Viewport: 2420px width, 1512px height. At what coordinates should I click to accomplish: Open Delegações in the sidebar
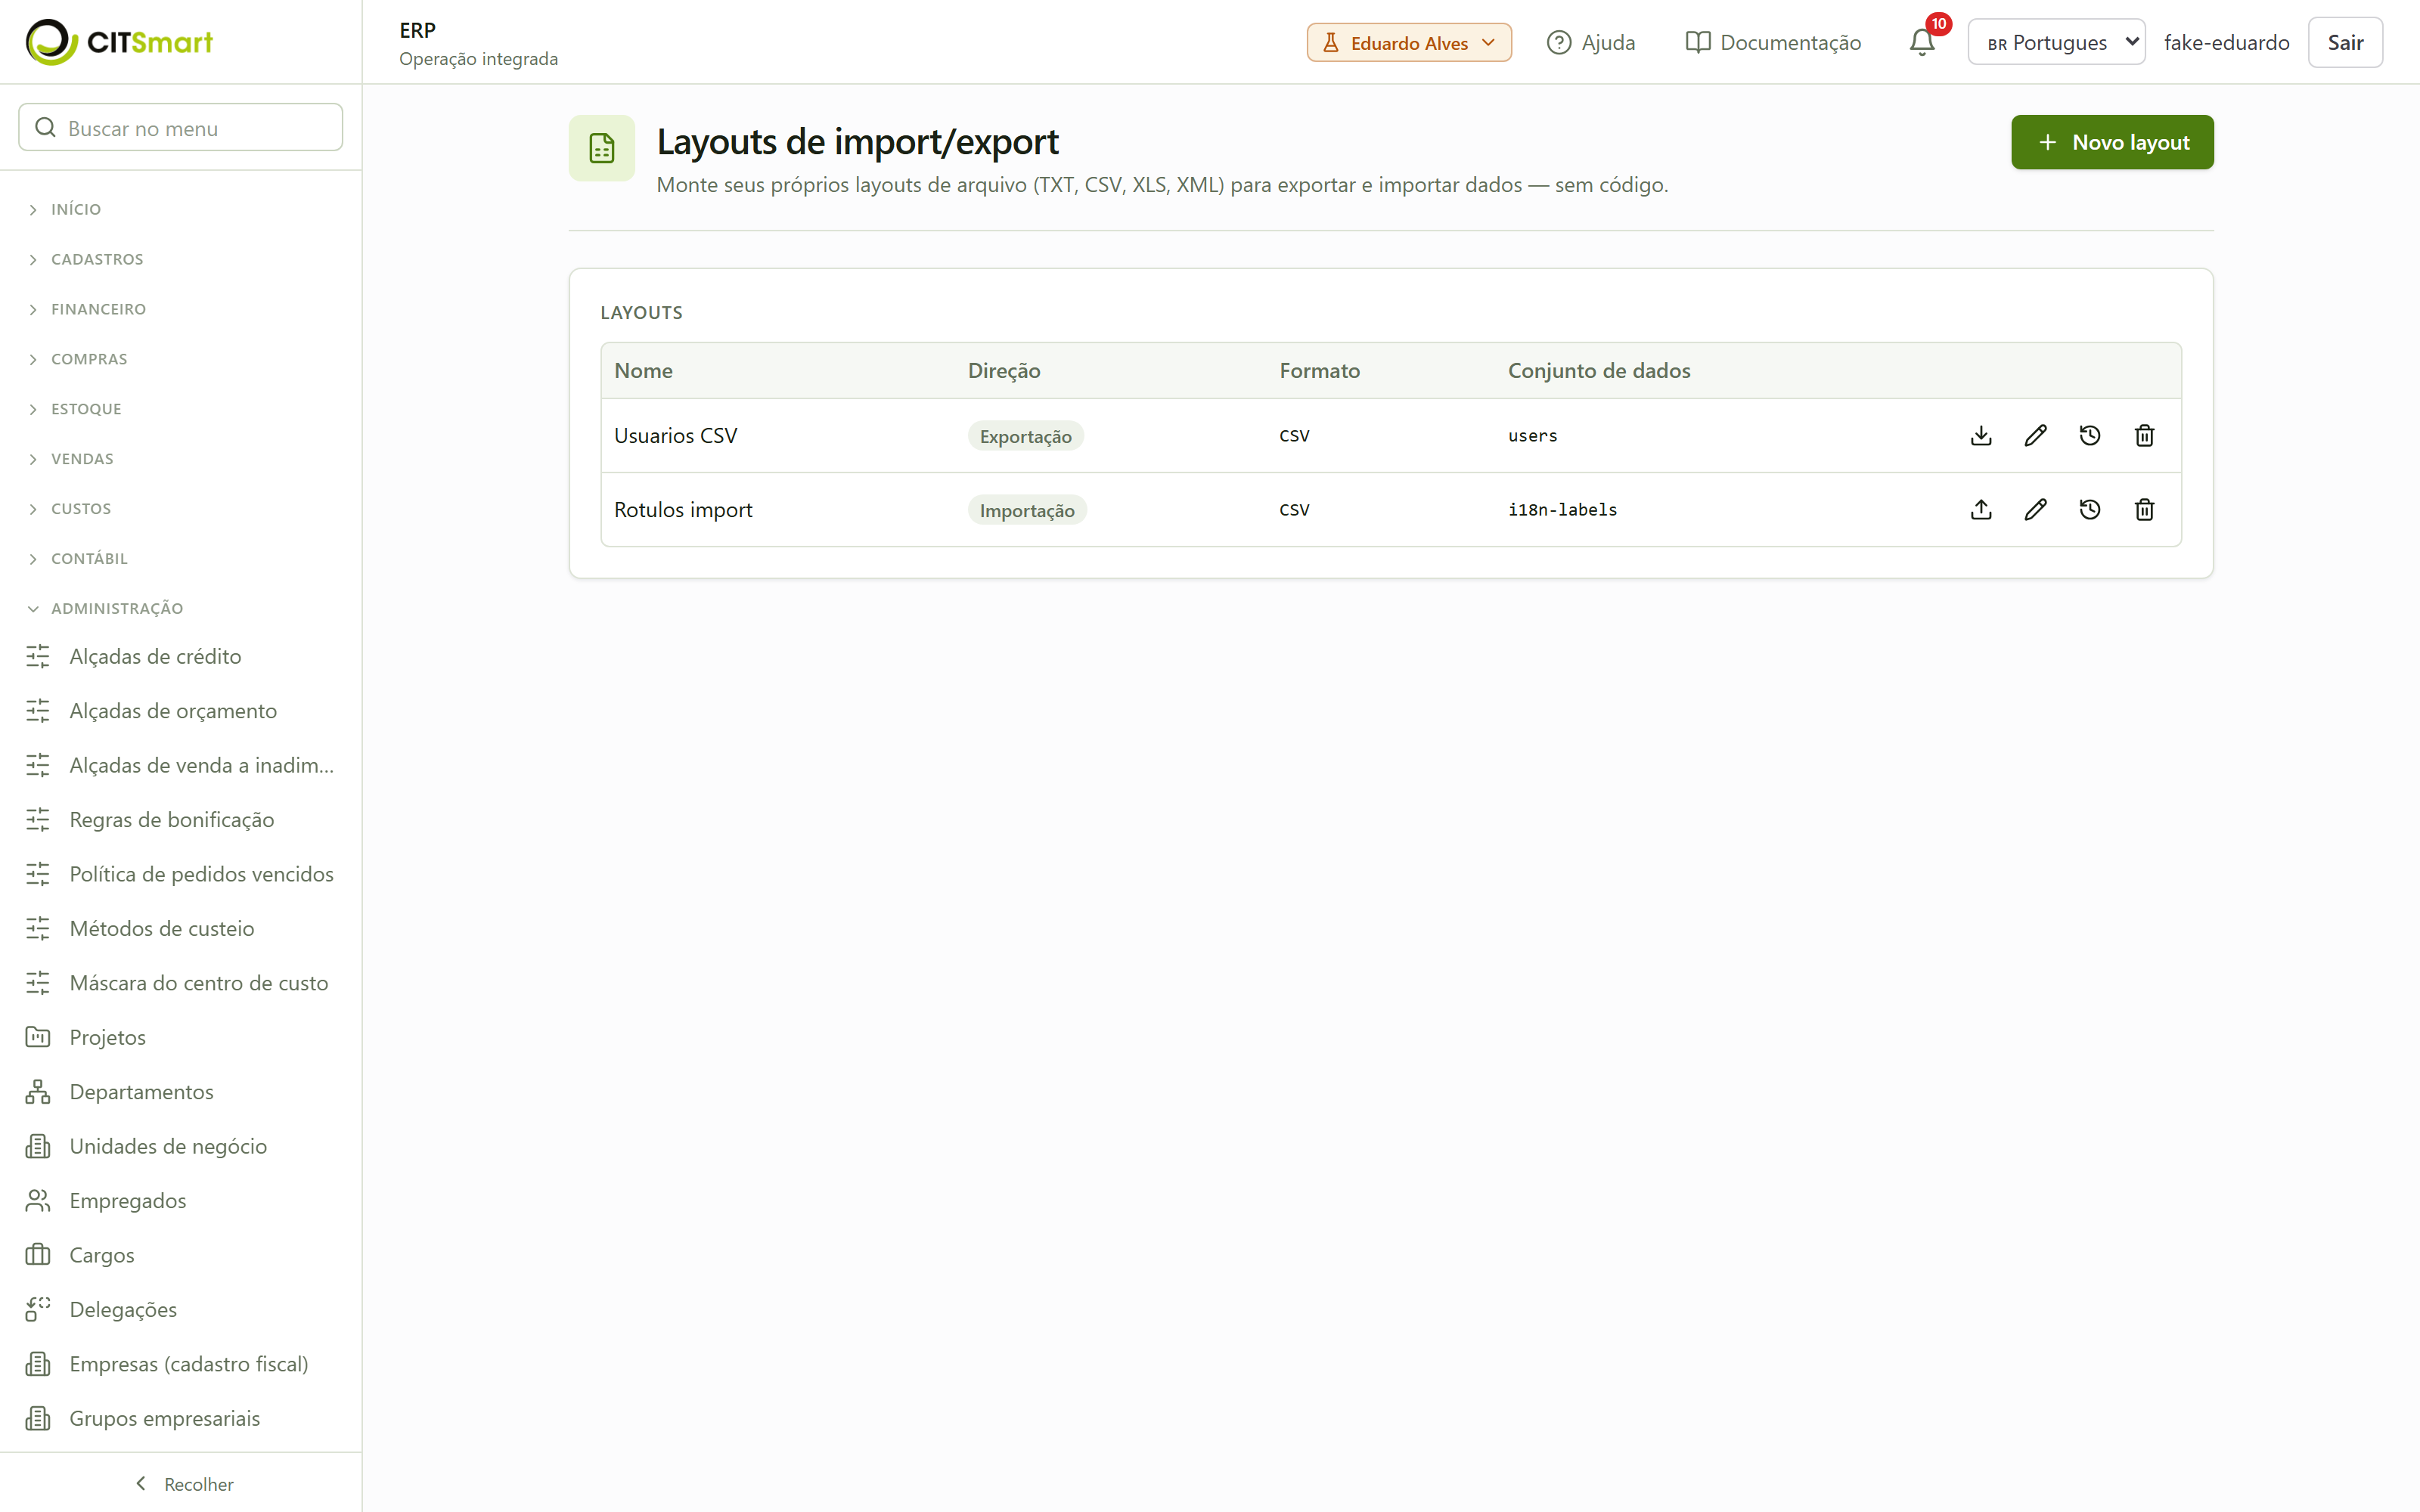click(181, 1309)
